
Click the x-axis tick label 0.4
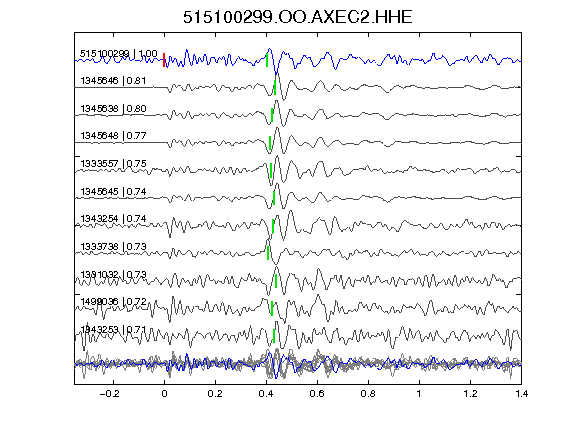coord(266,394)
